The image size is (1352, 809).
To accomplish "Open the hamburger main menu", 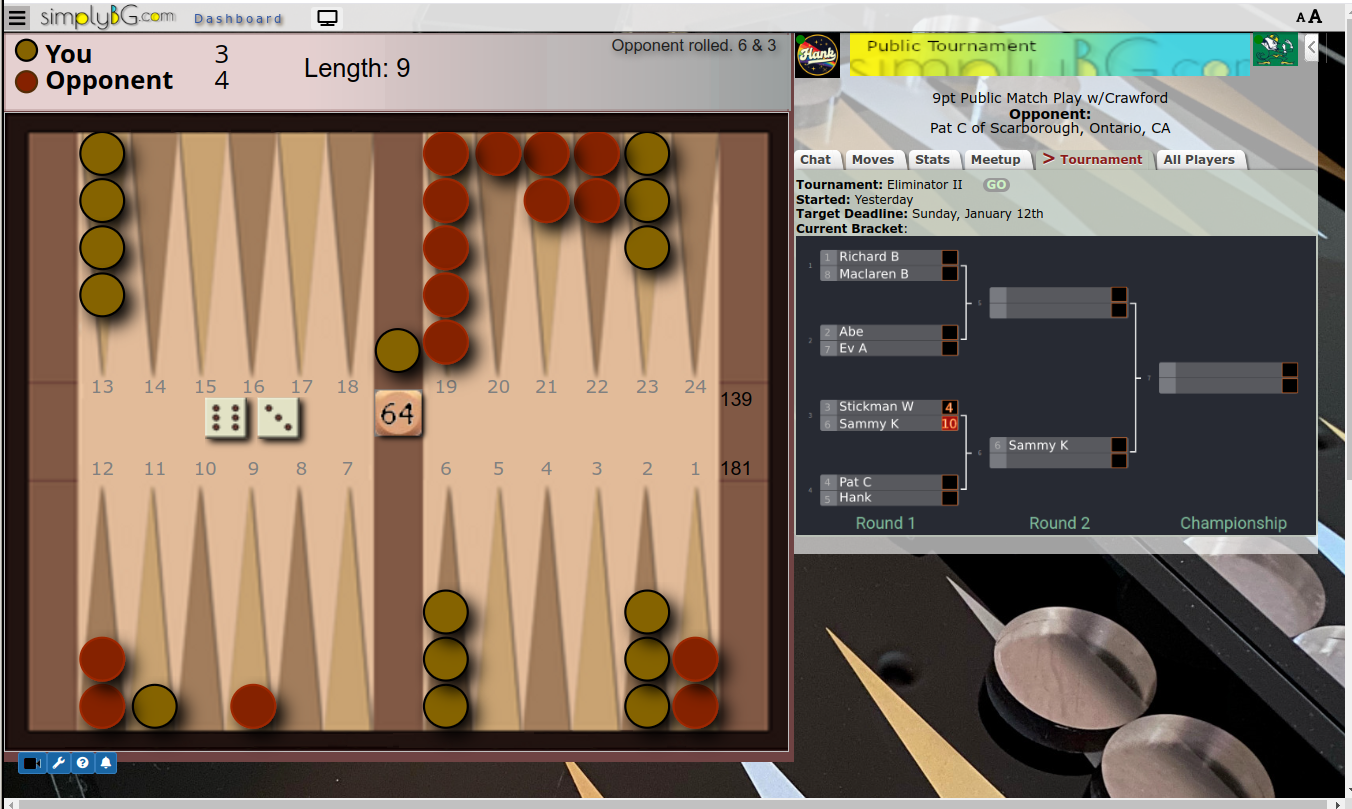I will point(17,17).
